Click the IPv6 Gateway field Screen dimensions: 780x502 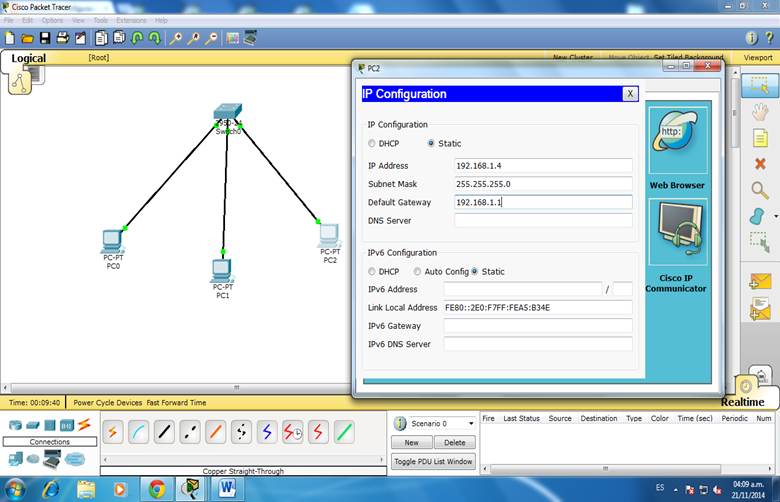(538, 326)
